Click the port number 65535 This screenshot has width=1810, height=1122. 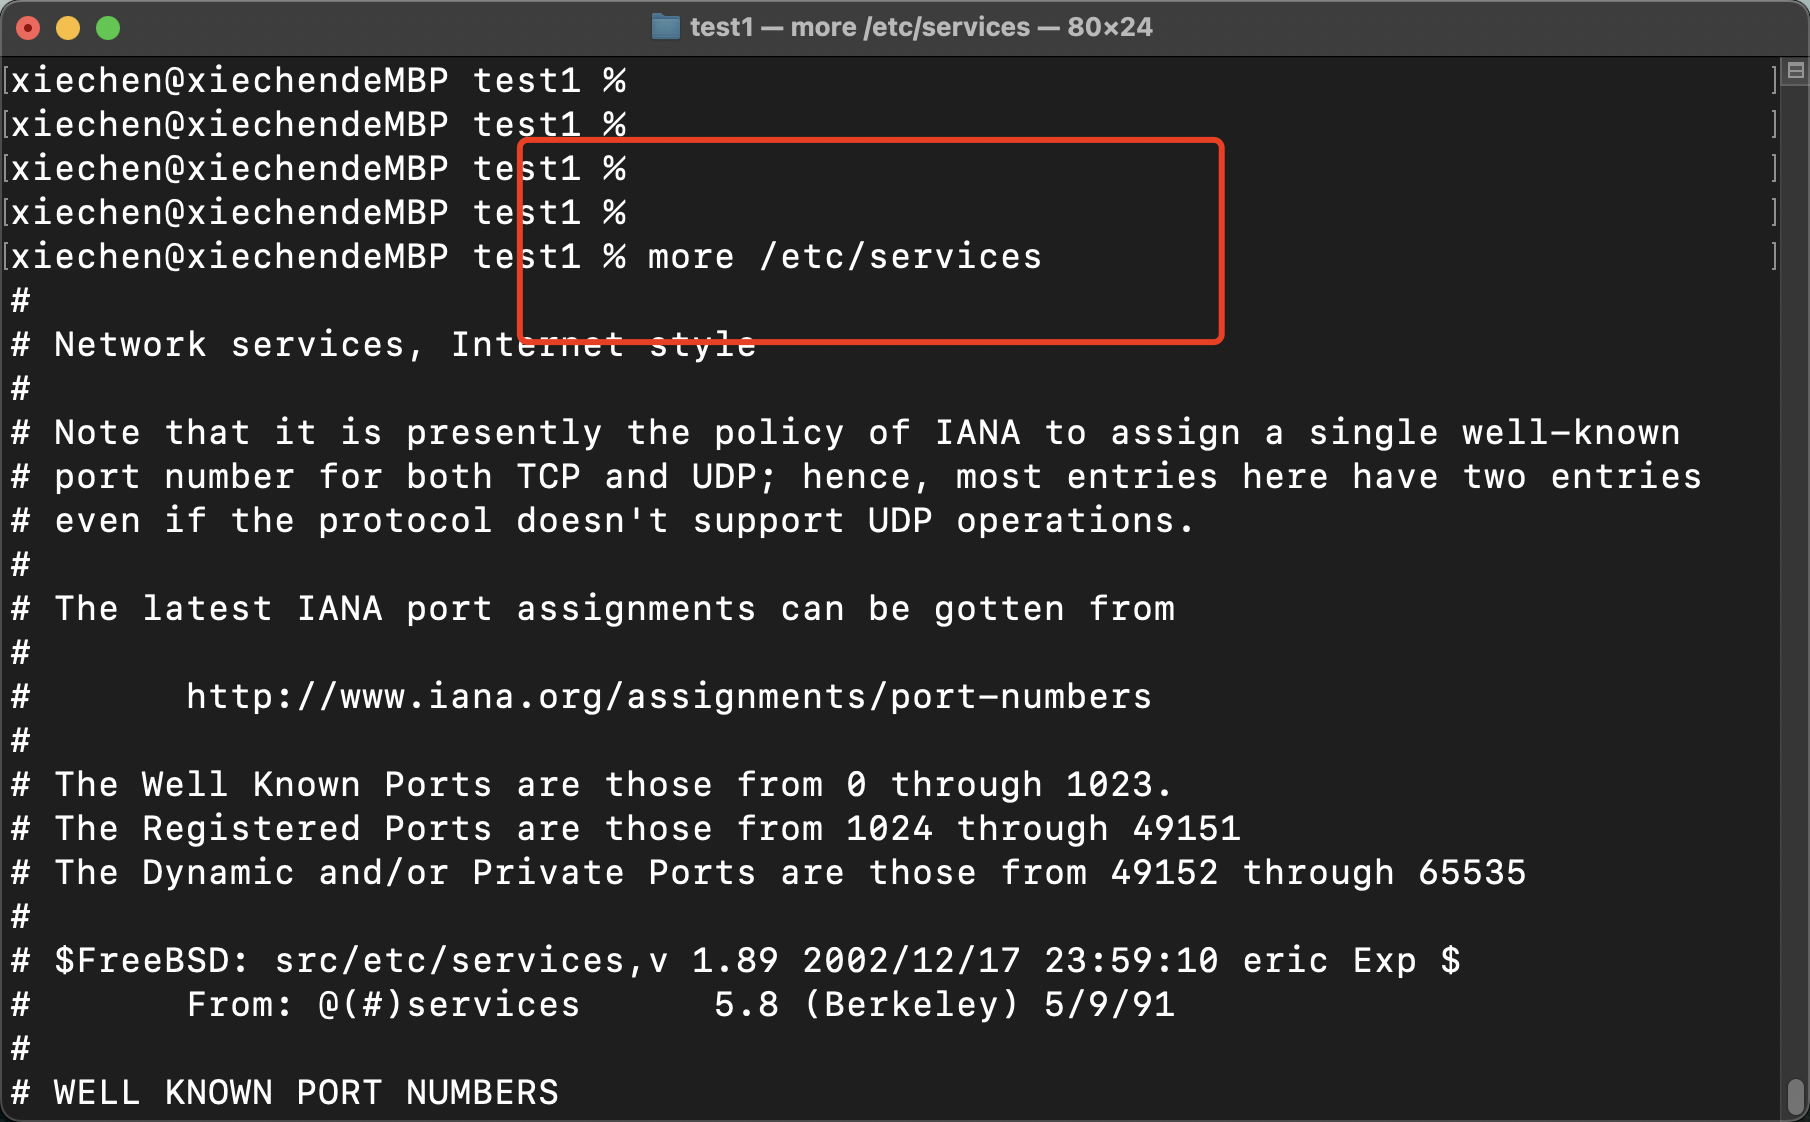point(1472,872)
